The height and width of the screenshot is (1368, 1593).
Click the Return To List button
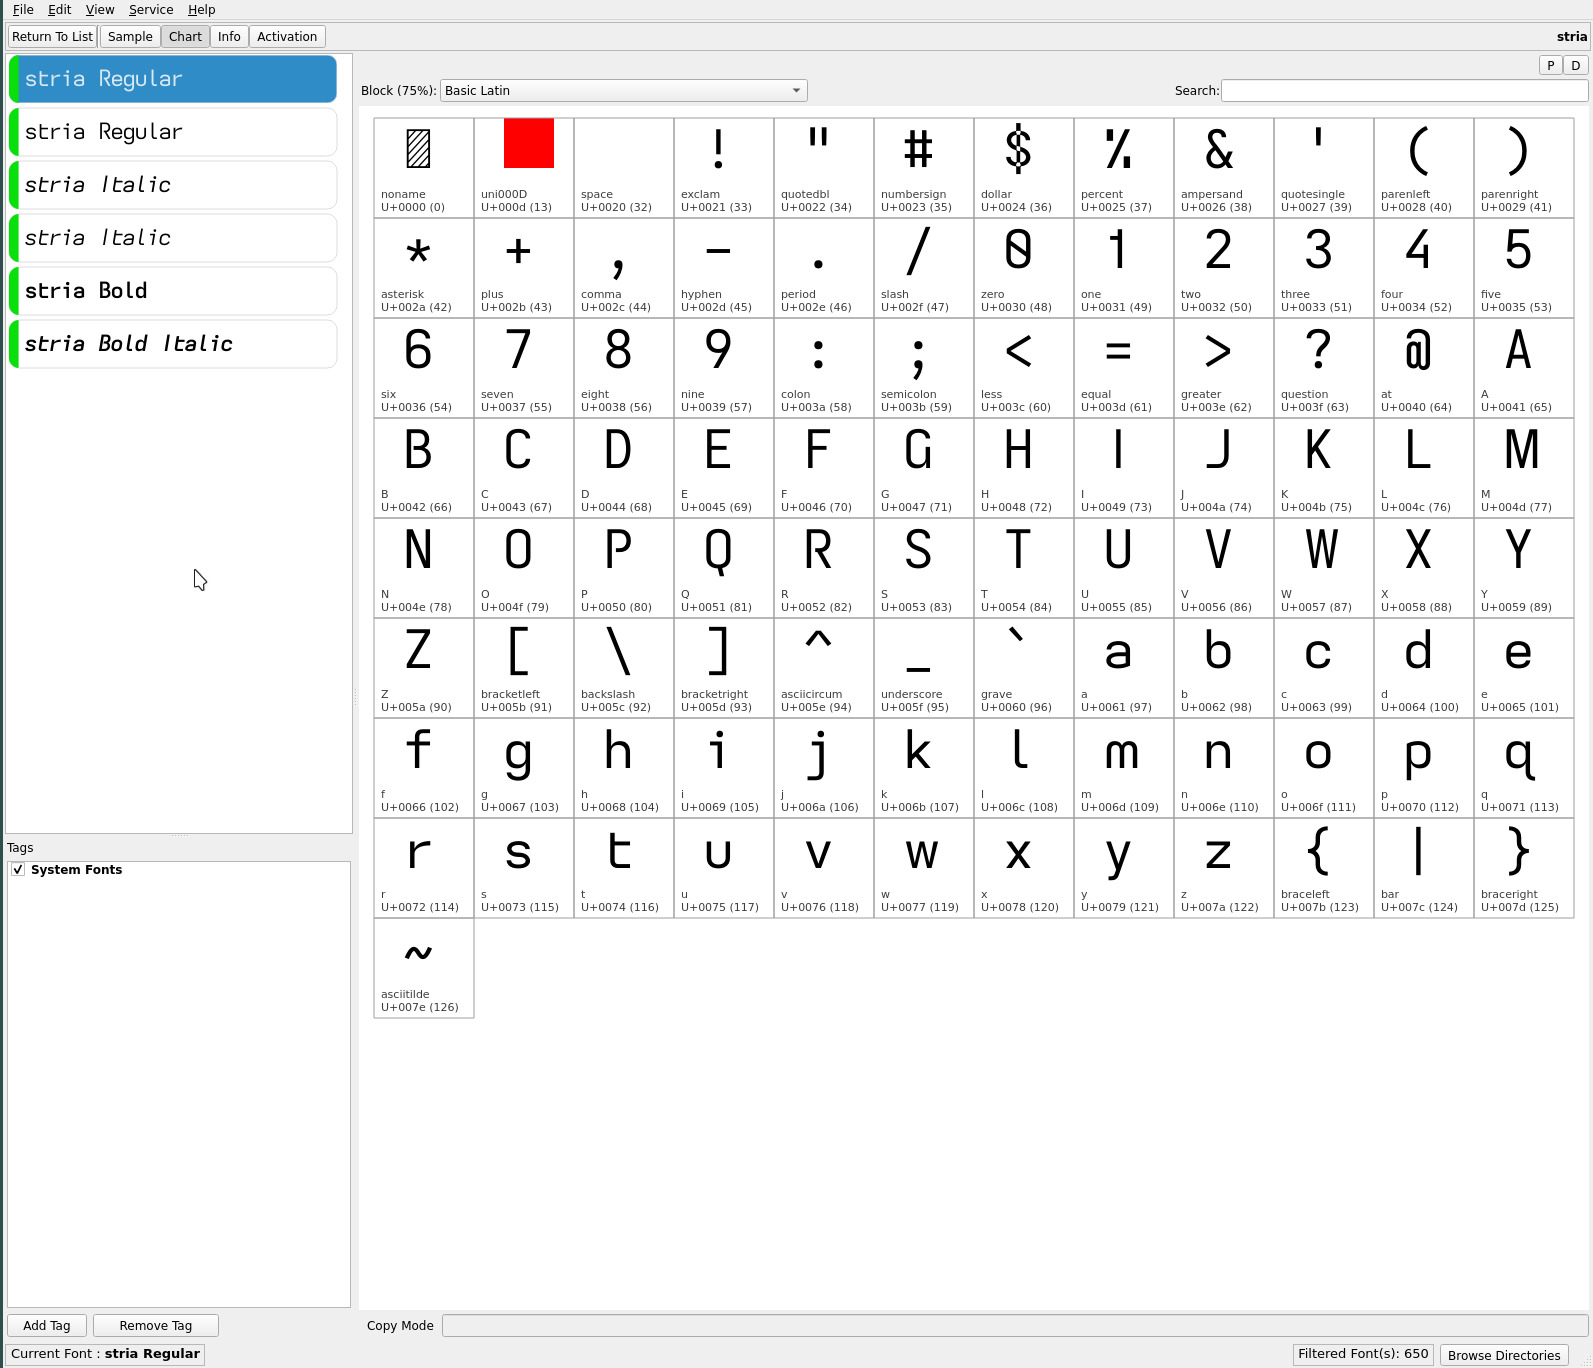coord(52,37)
